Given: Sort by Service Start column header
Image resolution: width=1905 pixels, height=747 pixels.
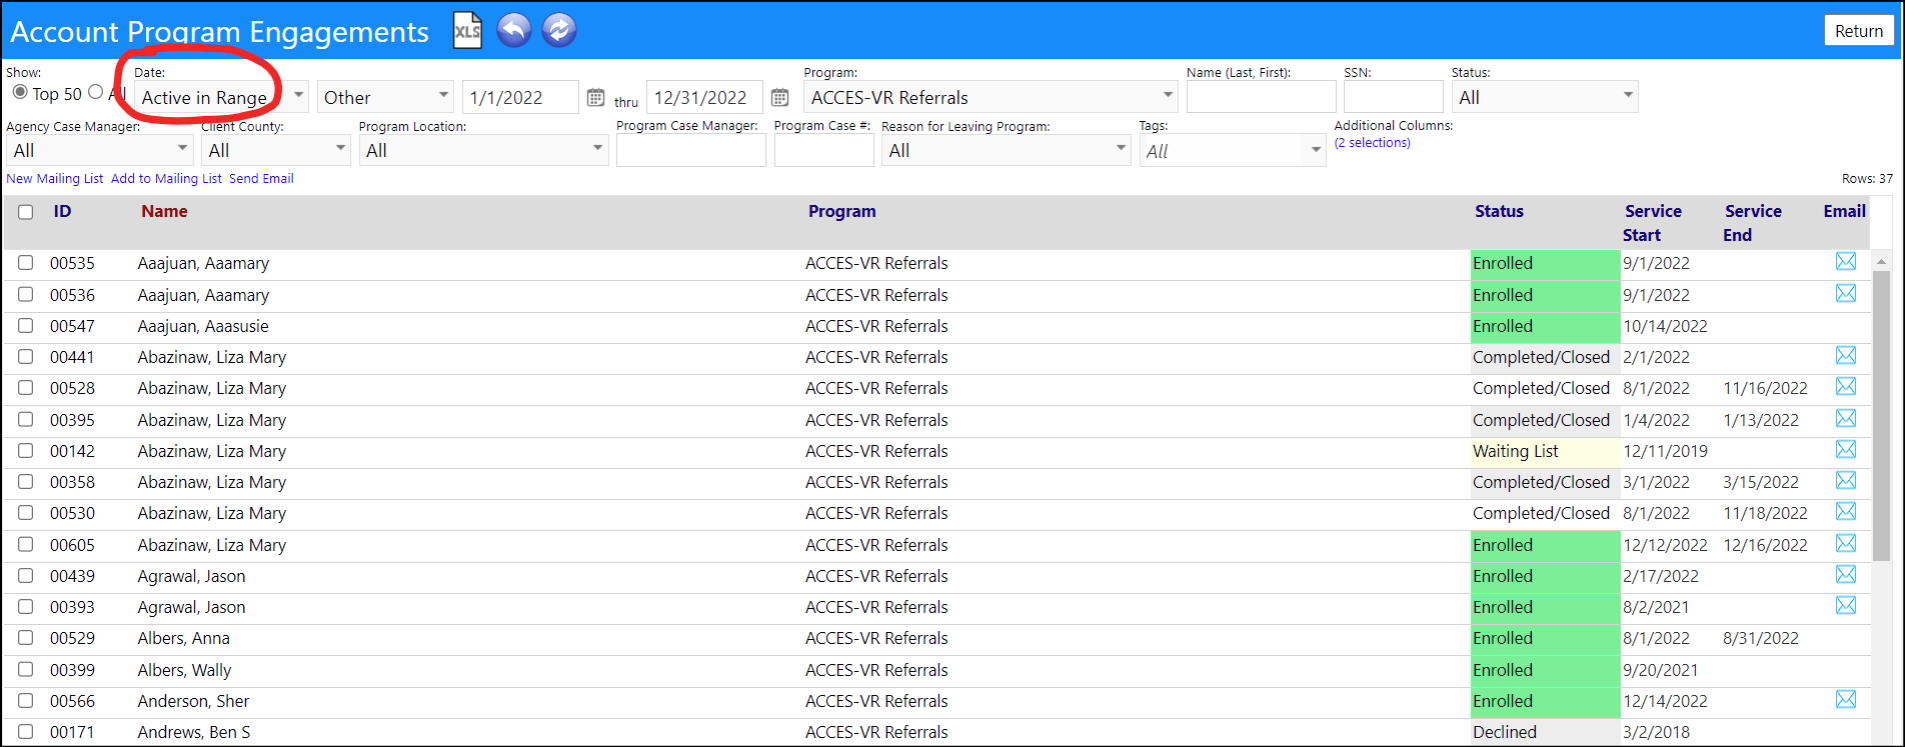Looking at the screenshot, I should (1652, 223).
